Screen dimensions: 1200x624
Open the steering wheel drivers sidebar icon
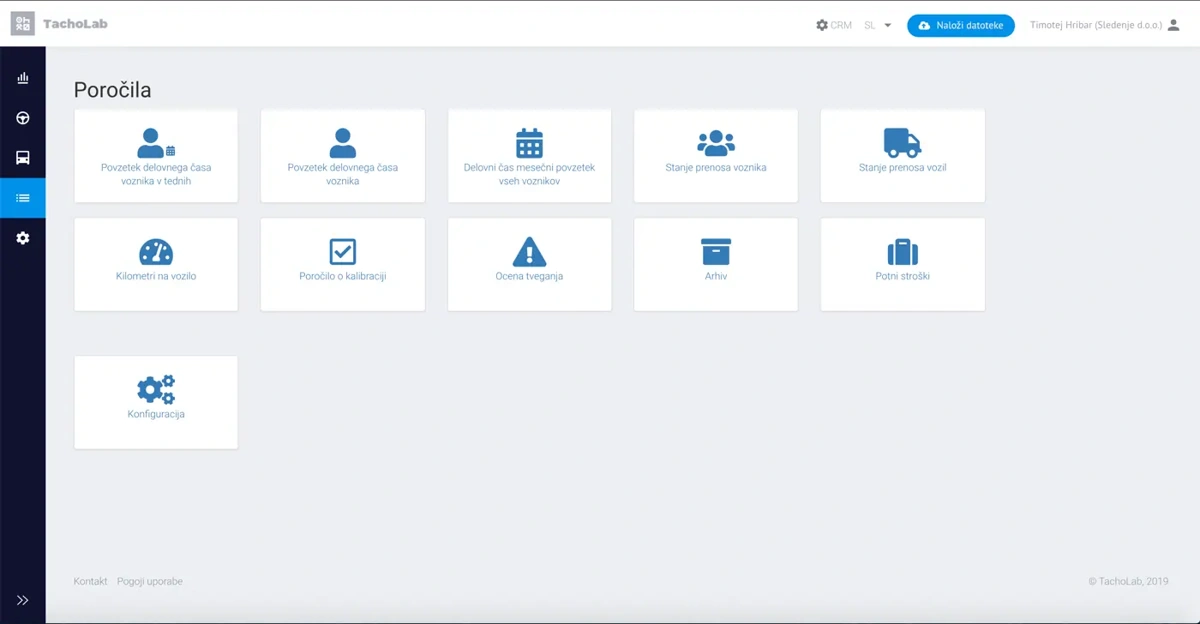(23, 118)
